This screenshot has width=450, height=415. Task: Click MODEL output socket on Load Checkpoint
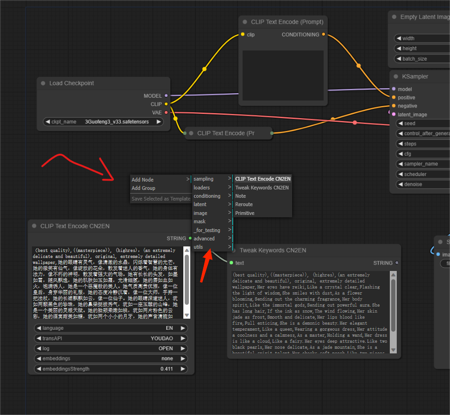tap(166, 96)
